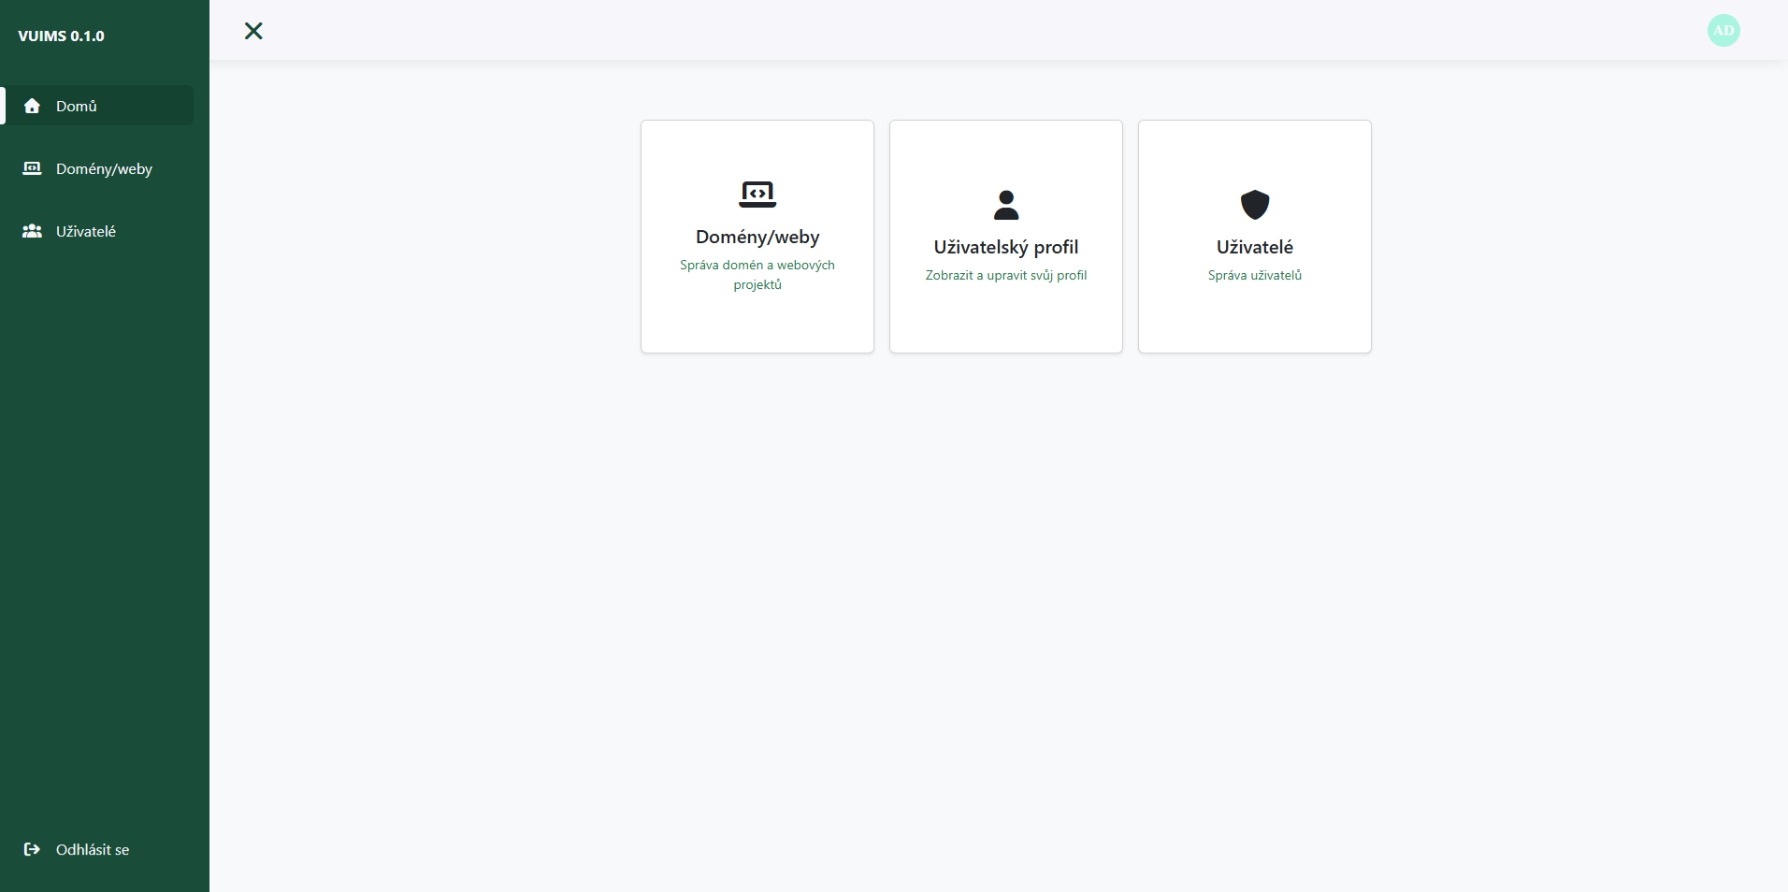Click 'Zobrazit a upravit svůj profil' text
The image size is (1788, 892).
[1006, 275]
